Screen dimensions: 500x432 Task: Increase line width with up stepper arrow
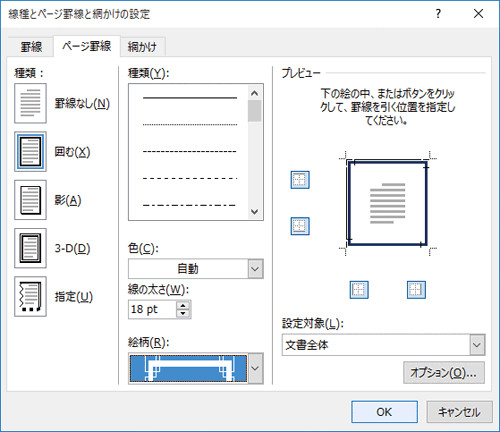183,305
